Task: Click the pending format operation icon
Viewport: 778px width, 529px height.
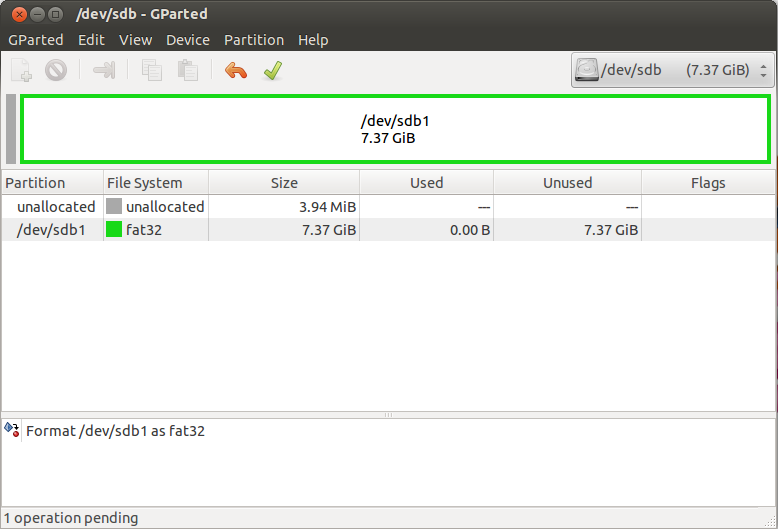Action: click(x=12, y=429)
